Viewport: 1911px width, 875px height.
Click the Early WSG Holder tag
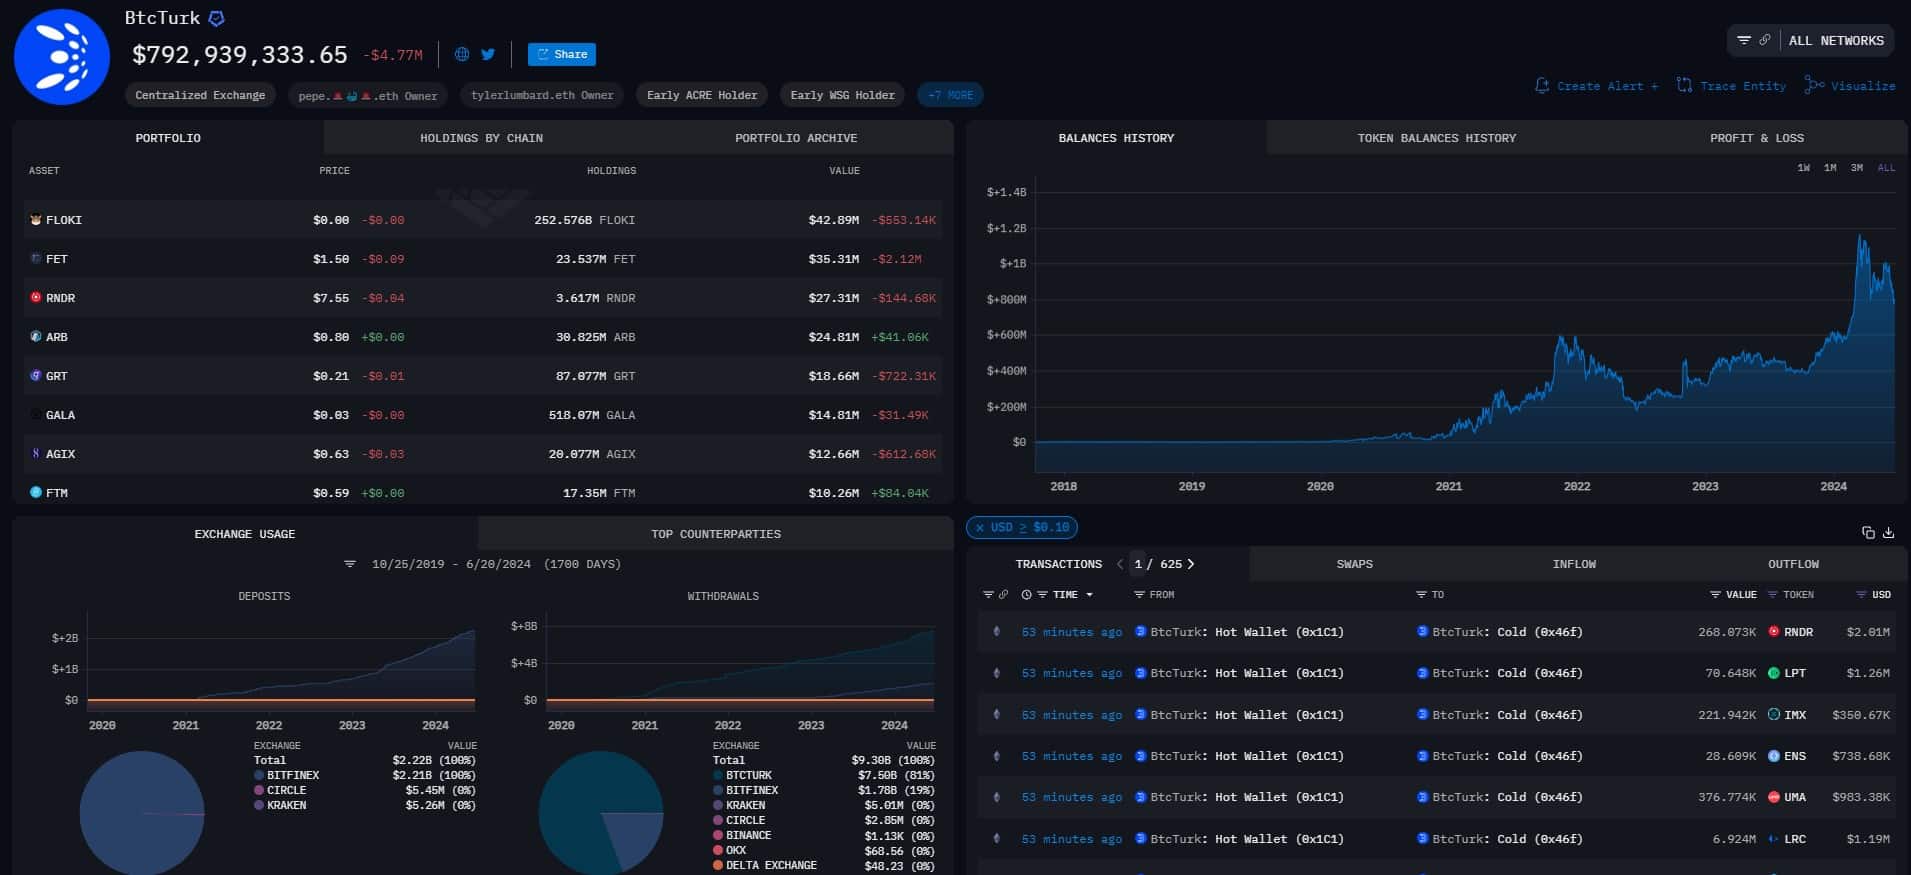(x=842, y=95)
